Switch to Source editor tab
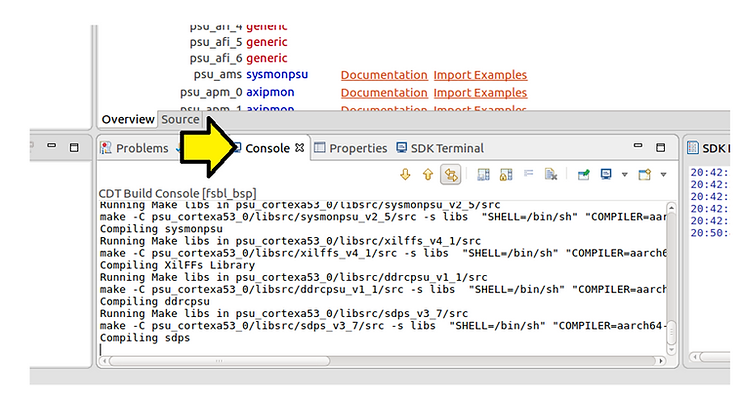 [x=180, y=119]
